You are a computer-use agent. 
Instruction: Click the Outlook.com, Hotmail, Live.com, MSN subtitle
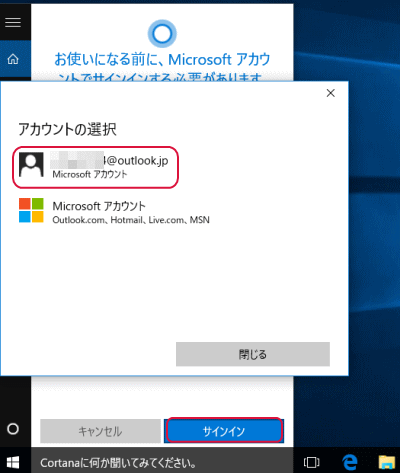coord(131,220)
